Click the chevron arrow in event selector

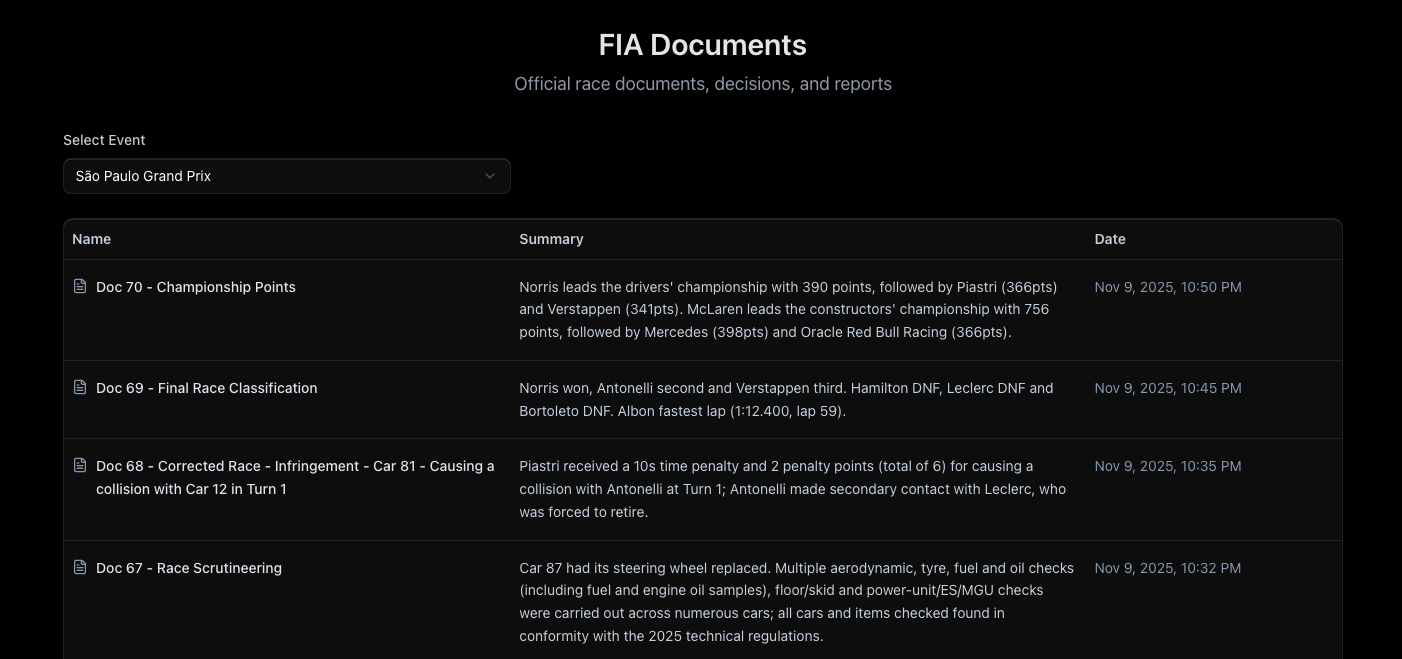490,176
